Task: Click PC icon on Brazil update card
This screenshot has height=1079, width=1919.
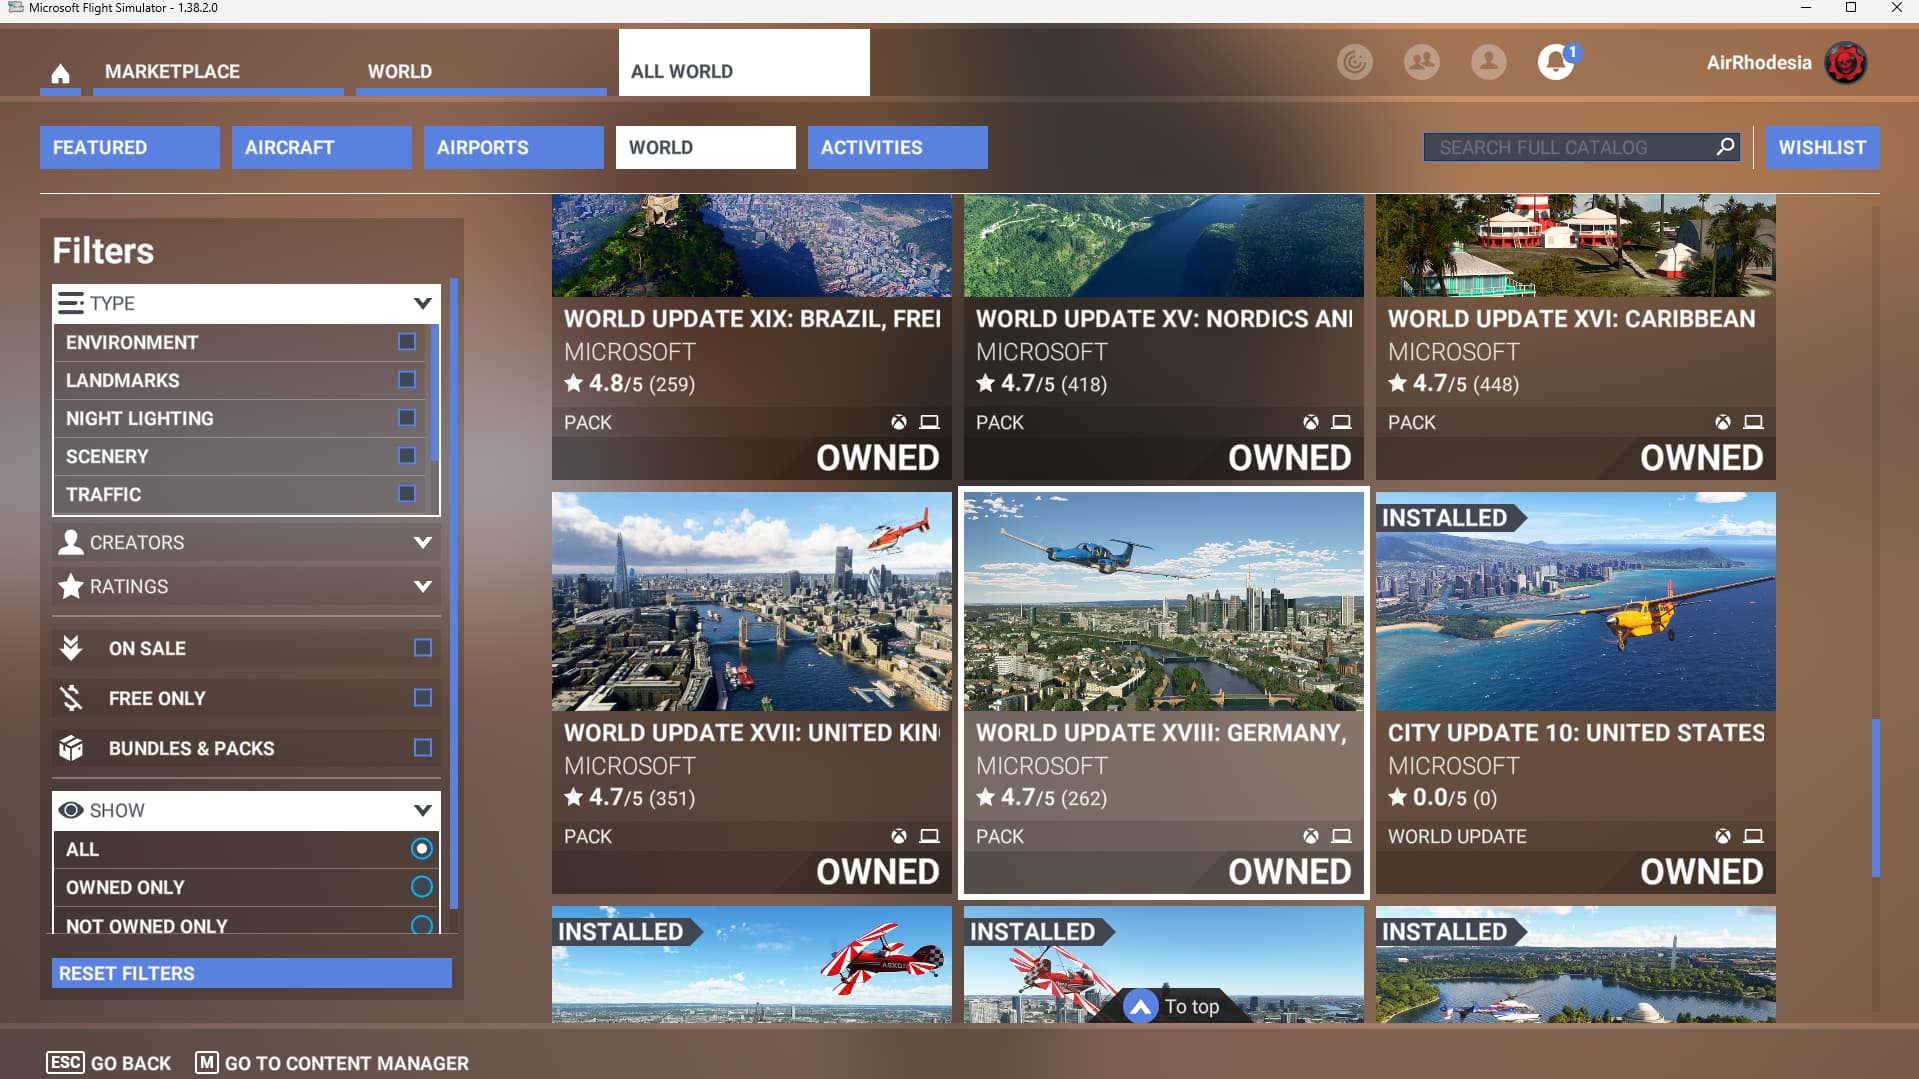Action: pyautogui.click(x=929, y=422)
